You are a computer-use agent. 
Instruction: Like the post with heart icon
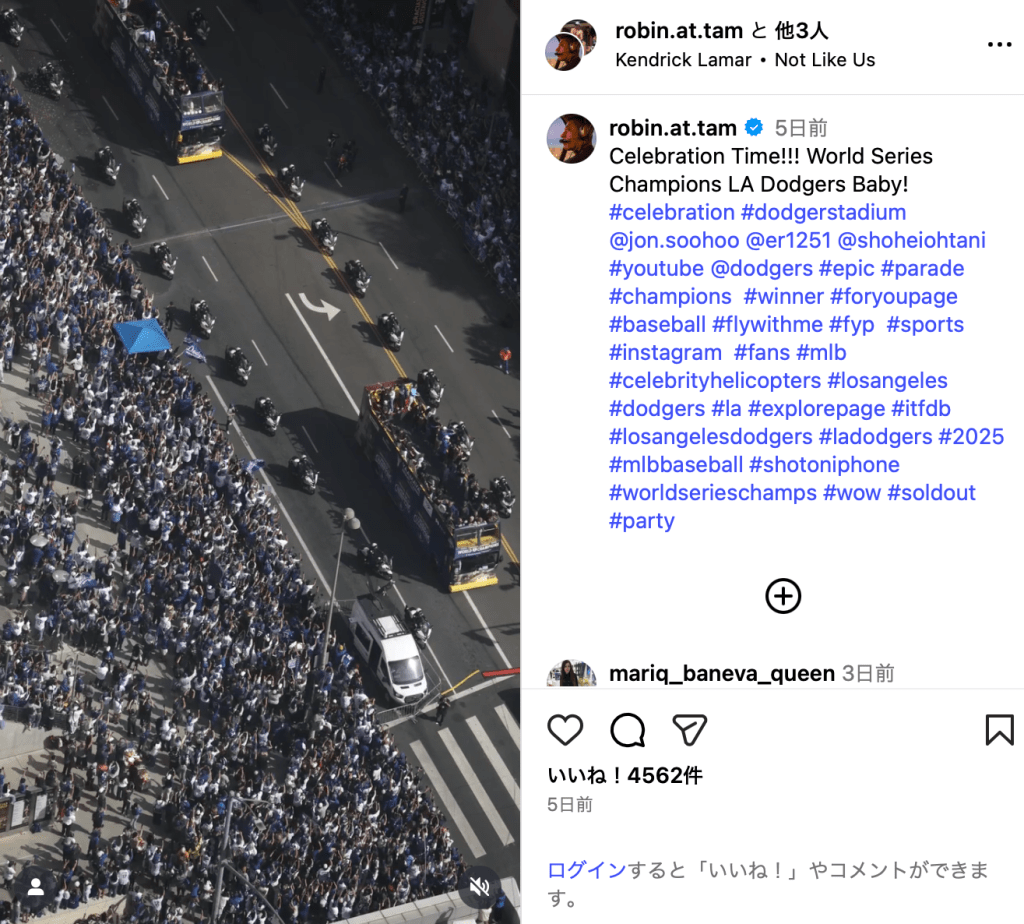coord(565,729)
